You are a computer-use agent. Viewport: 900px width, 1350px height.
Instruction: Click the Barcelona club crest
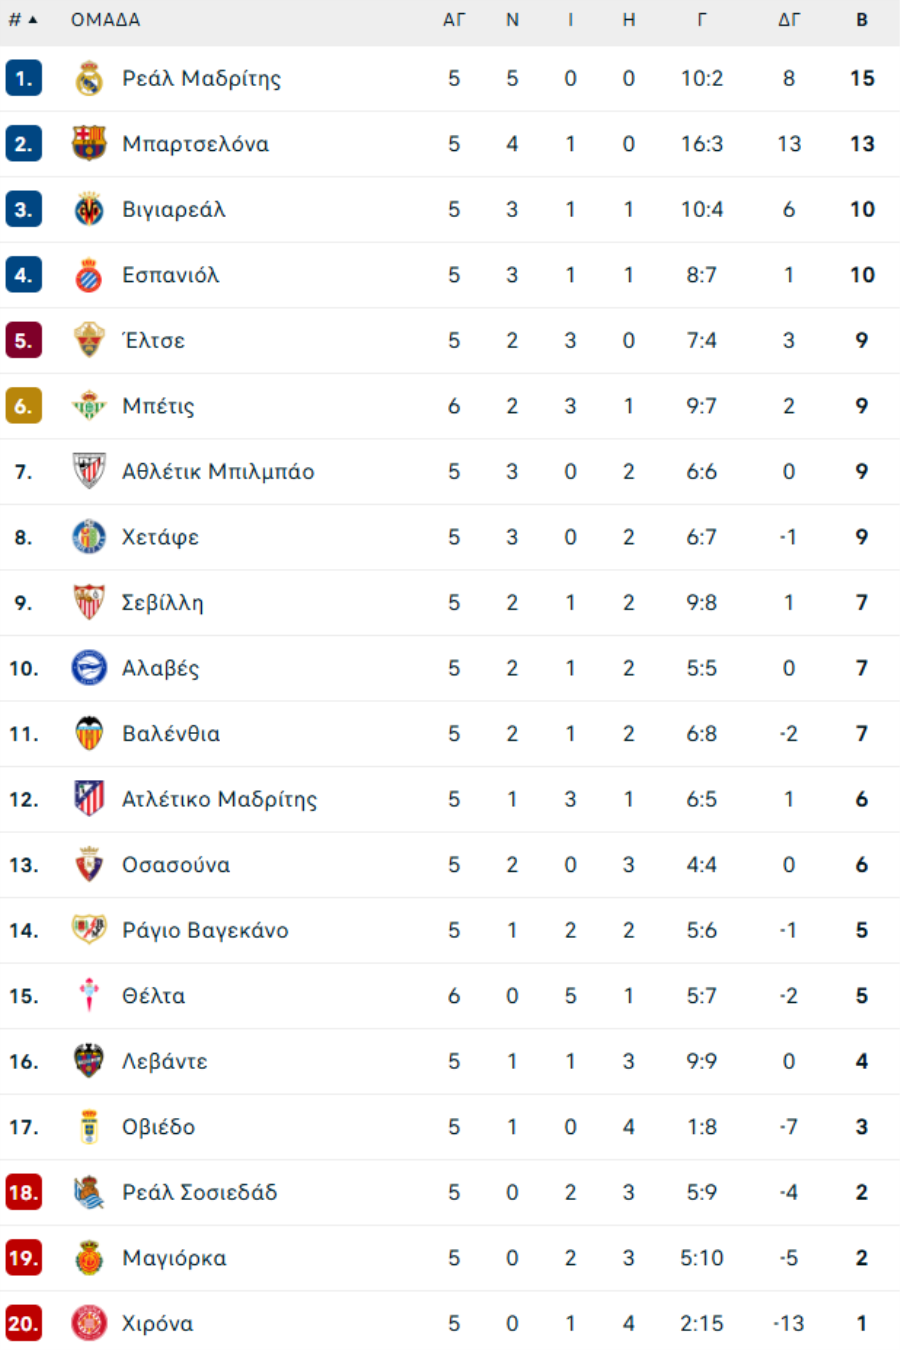tap(89, 144)
